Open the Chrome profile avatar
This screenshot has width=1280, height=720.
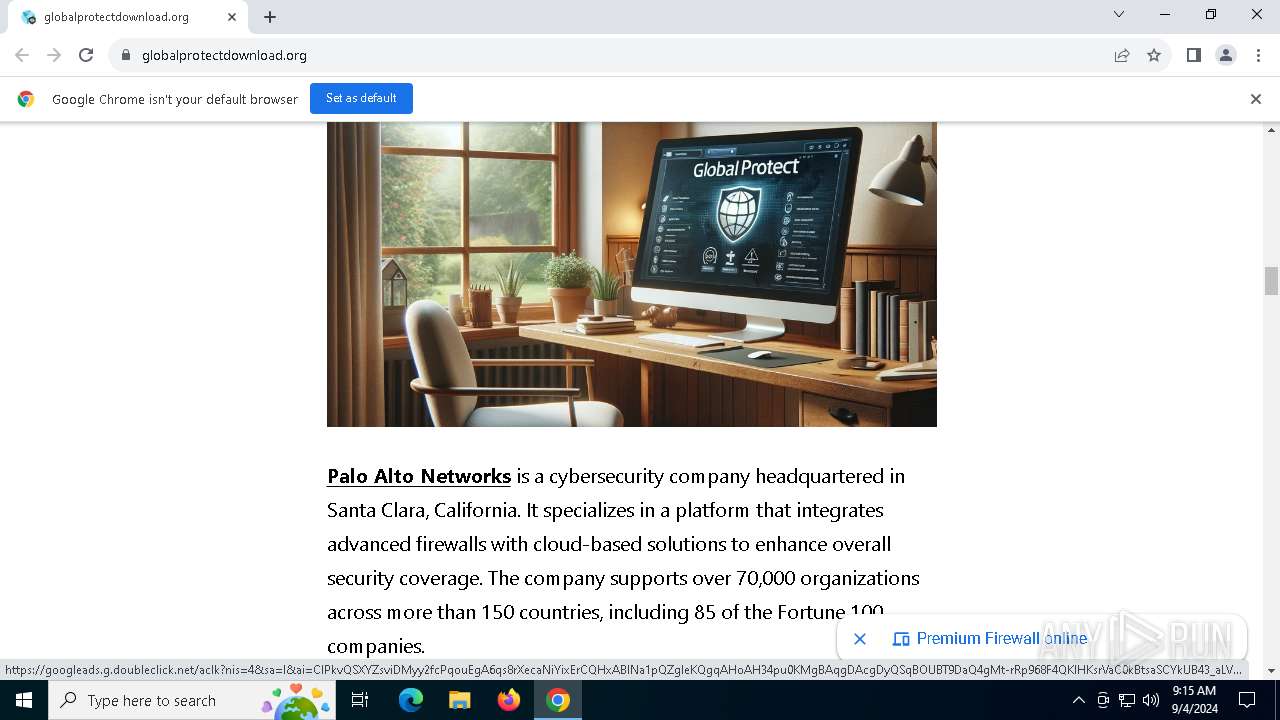(x=1226, y=55)
